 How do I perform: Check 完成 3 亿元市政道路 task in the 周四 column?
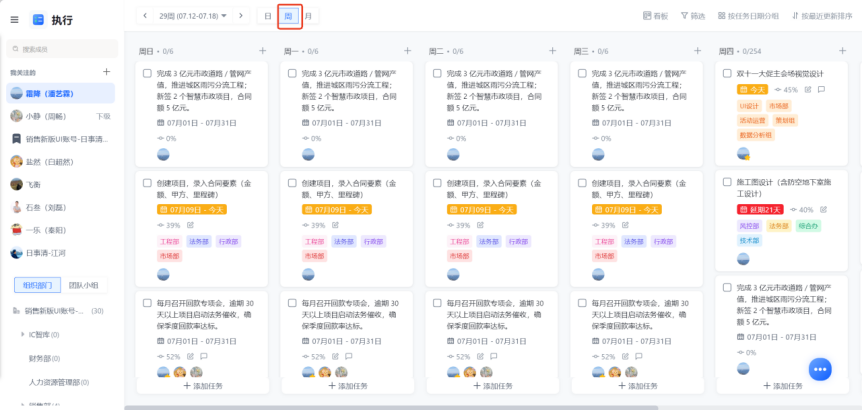coord(727,287)
